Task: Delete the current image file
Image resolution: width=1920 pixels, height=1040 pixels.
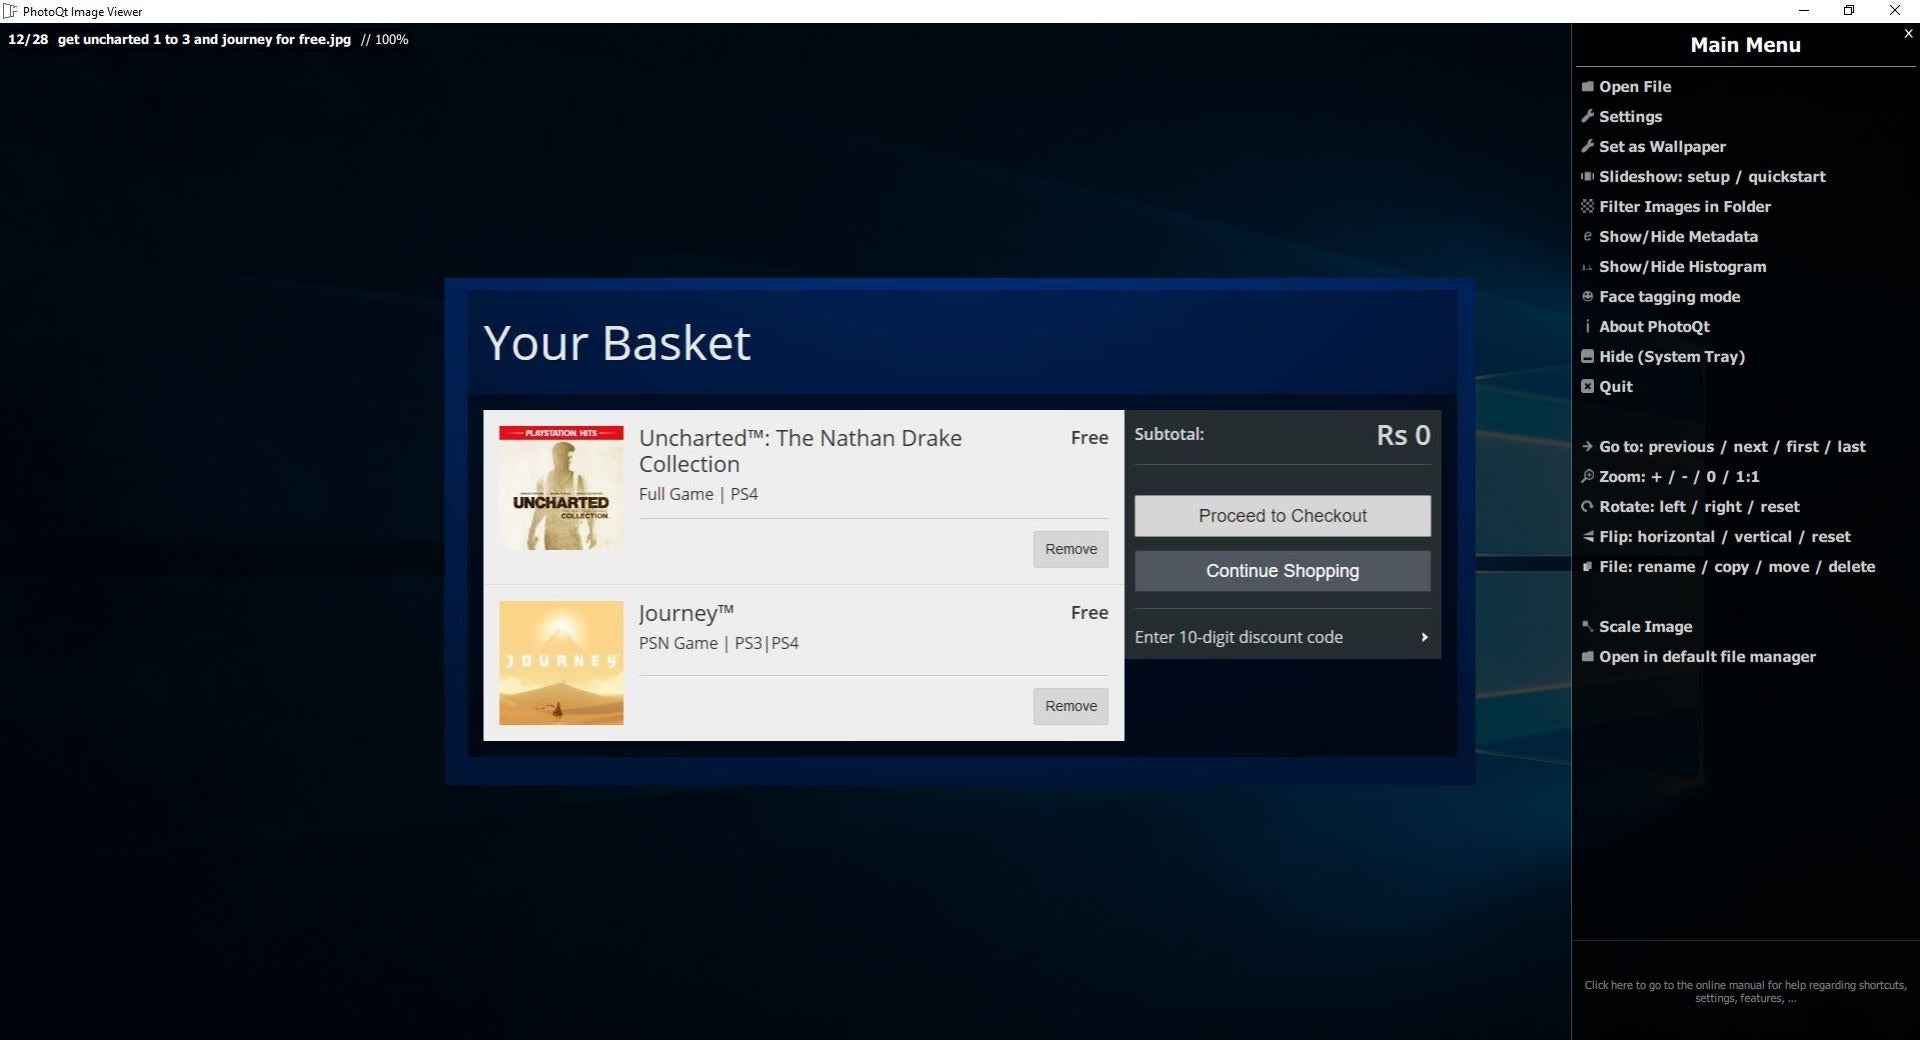Action: [1851, 567]
